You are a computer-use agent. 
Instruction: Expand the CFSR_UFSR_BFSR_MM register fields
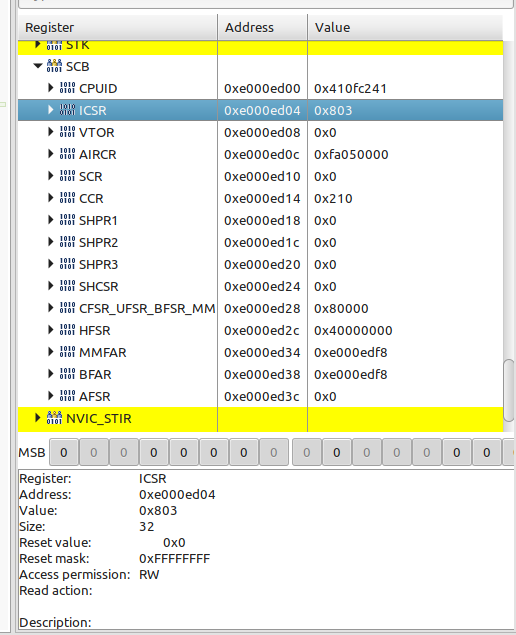[x=51, y=308]
